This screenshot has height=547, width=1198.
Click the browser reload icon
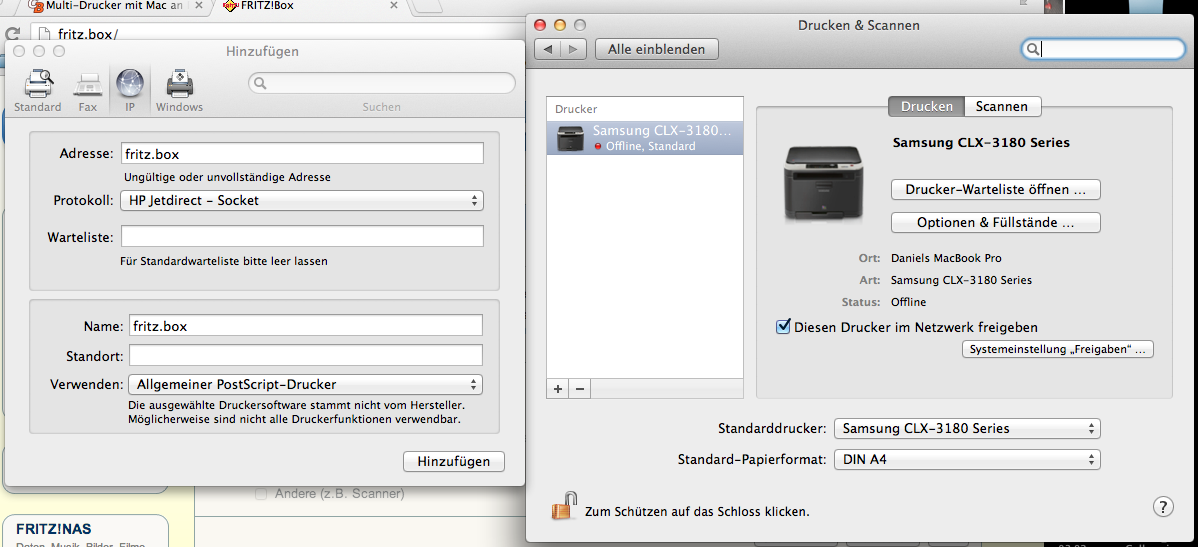[12, 34]
